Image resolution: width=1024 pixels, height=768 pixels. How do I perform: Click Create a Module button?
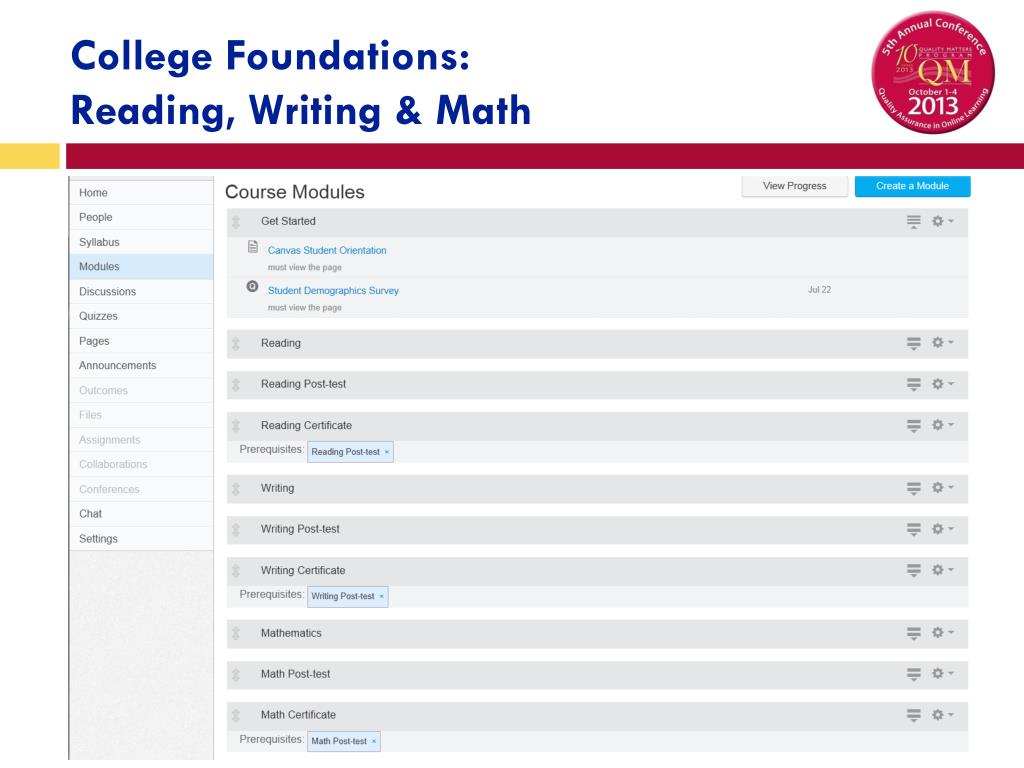(x=912, y=186)
